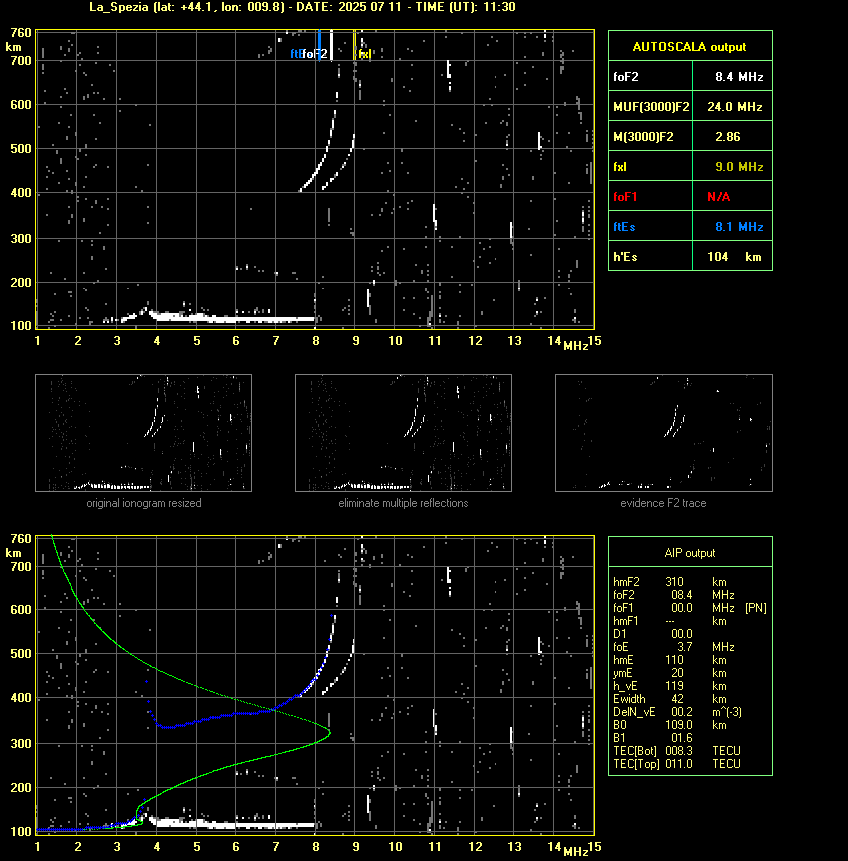Click the TEC[Top] 011.0 TECU row

coord(677,764)
